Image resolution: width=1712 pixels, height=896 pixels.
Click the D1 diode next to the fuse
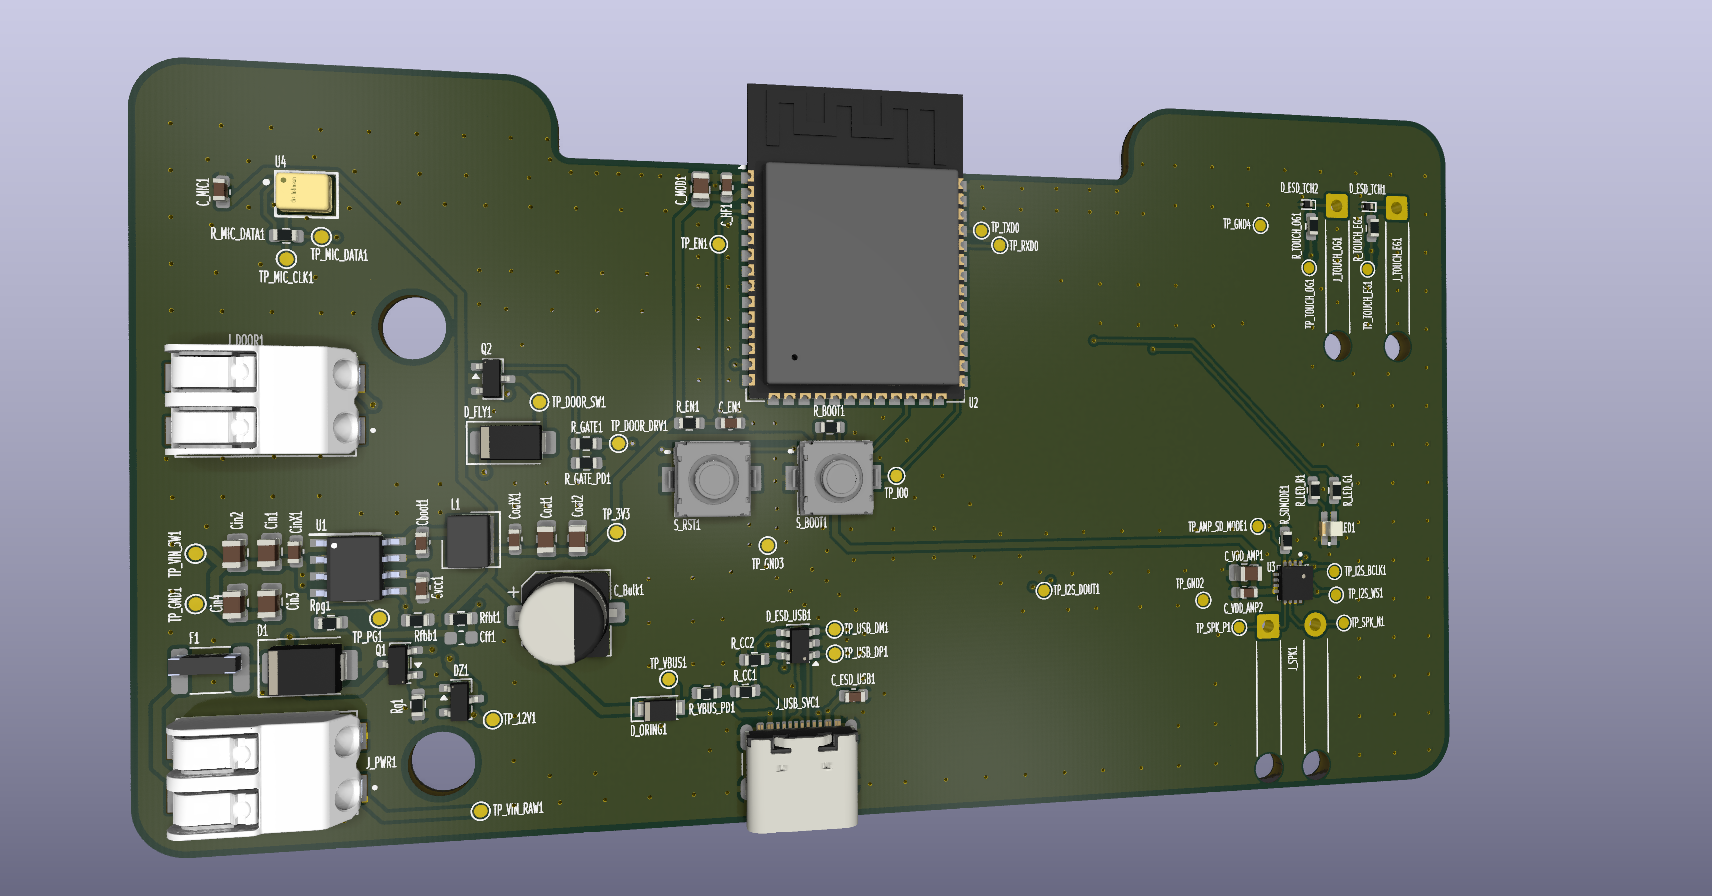coord(306,670)
